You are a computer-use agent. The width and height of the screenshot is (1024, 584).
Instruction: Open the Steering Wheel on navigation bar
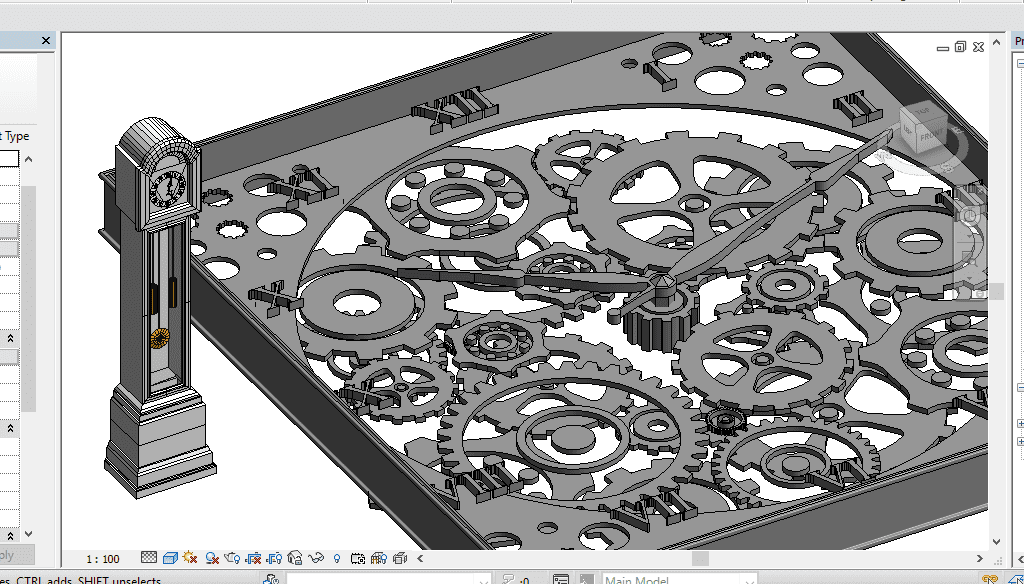coord(970,217)
